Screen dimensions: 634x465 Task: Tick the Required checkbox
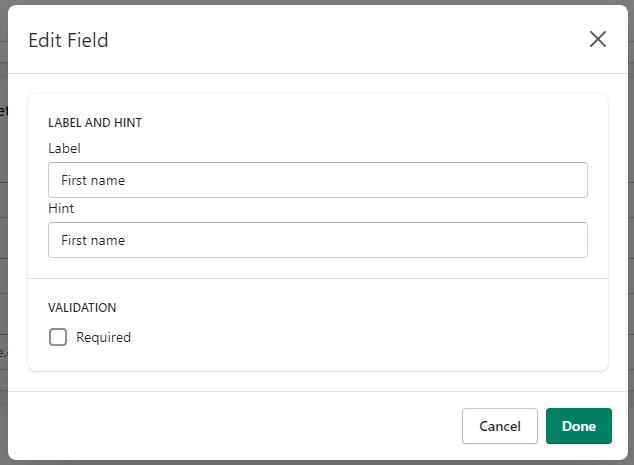[x=58, y=337]
